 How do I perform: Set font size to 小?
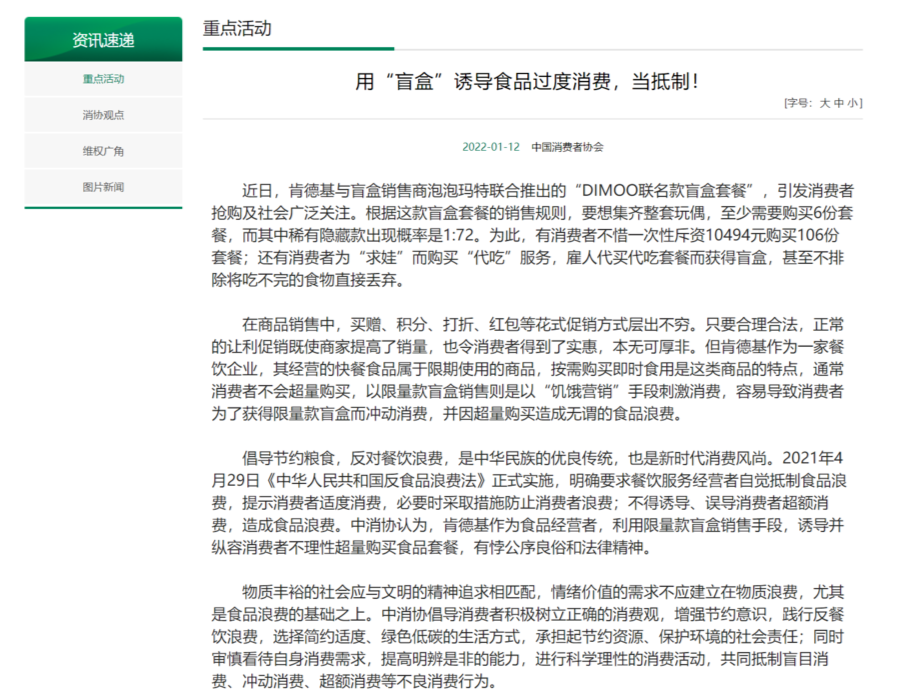pyautogui.click(x=853, y=103)
